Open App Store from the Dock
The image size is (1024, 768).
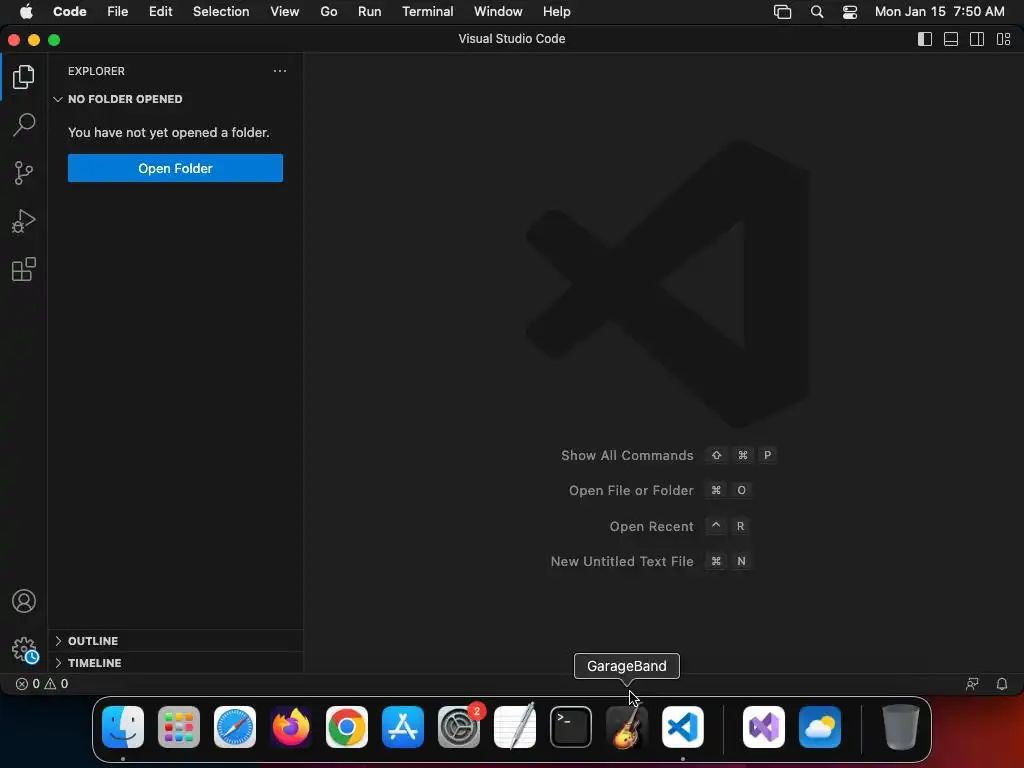403,727
